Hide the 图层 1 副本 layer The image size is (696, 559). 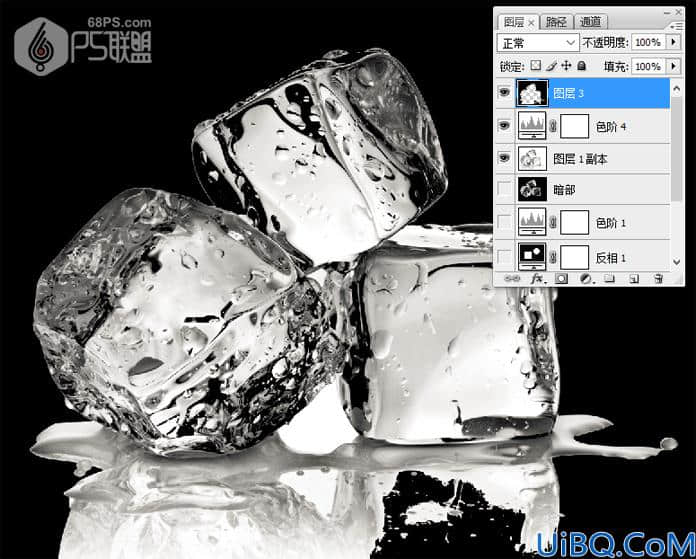(x=504, y=158)
